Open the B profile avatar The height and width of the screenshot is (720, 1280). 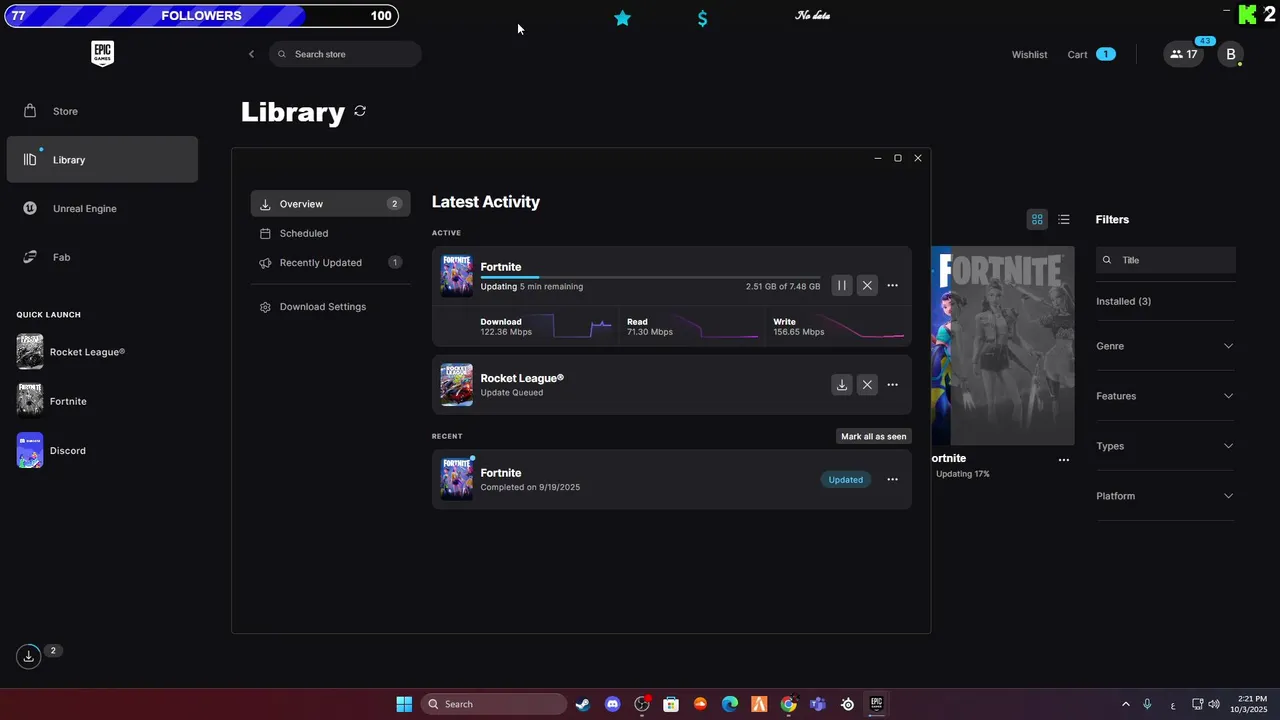[1231, 54]
